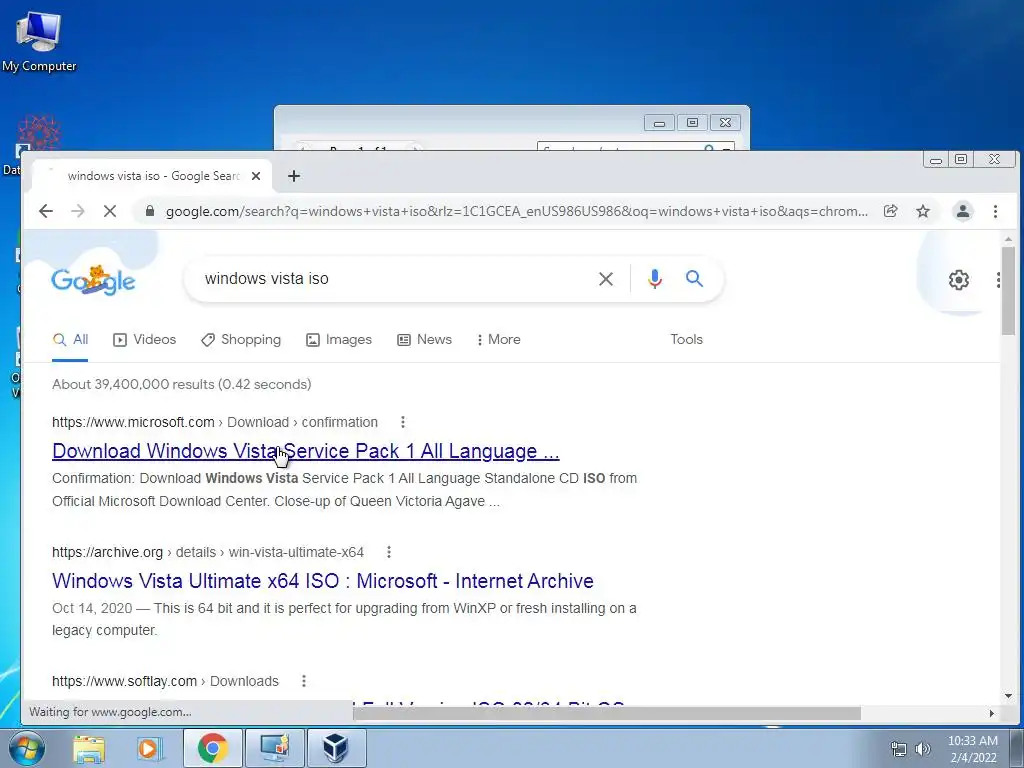1024x768 pixels.
Task: Click the scroll up arrow
Action: [x=1008, y=239]
